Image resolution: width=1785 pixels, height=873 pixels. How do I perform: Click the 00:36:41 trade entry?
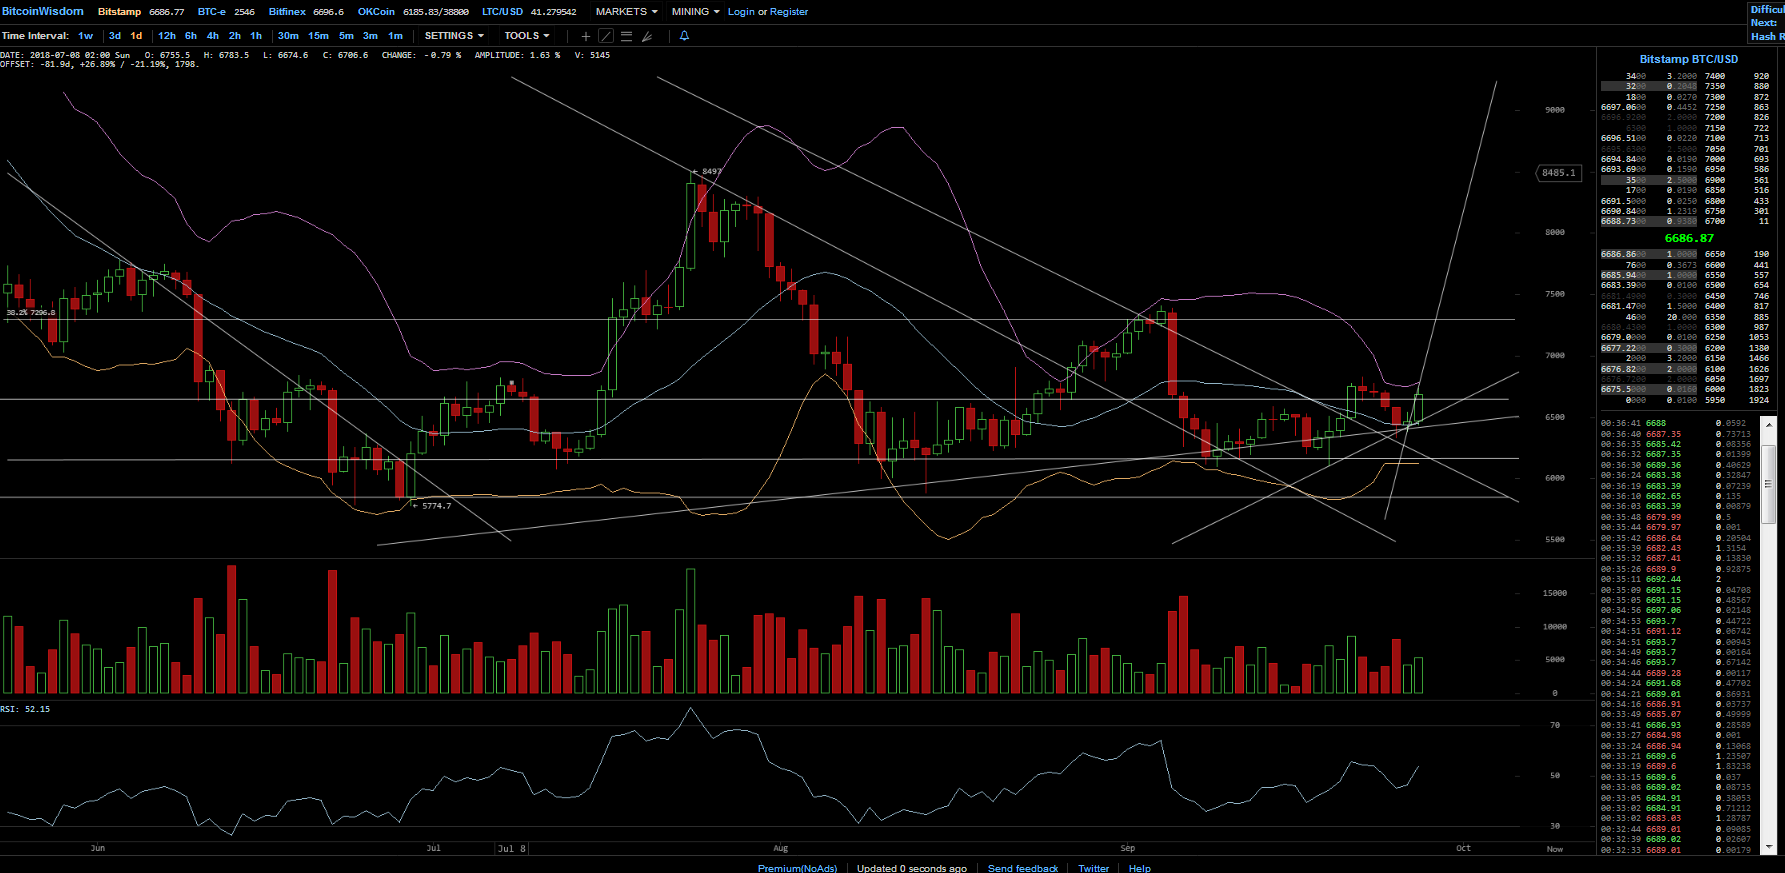coord(1675,423)
